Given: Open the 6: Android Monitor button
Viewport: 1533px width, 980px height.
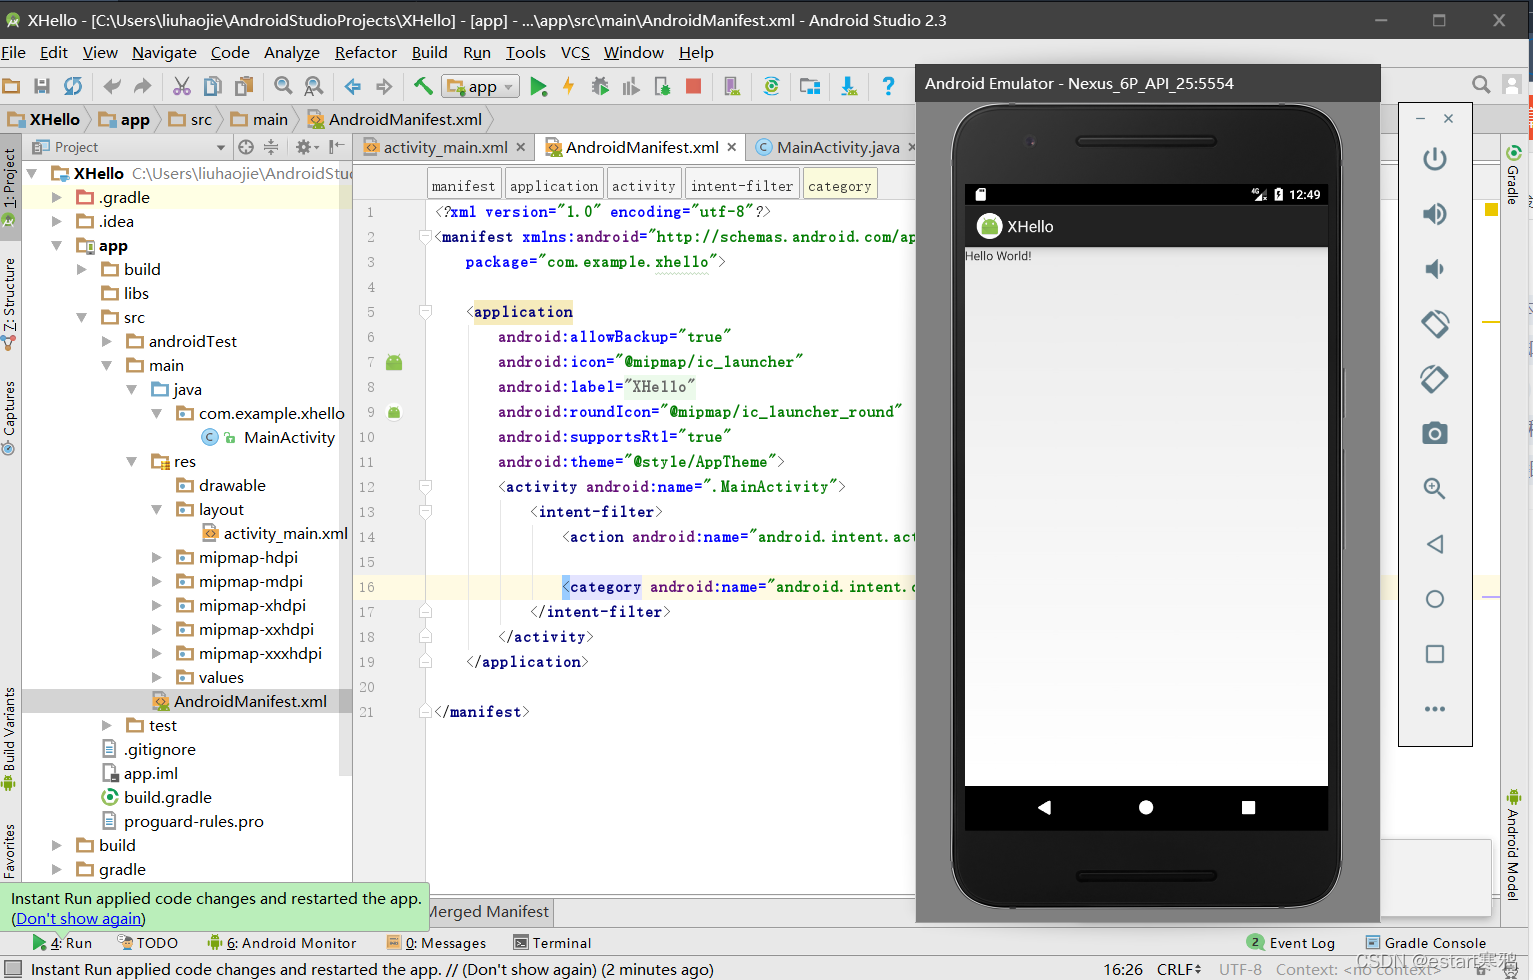Looking at the screenshot, I should click(282, 943).
